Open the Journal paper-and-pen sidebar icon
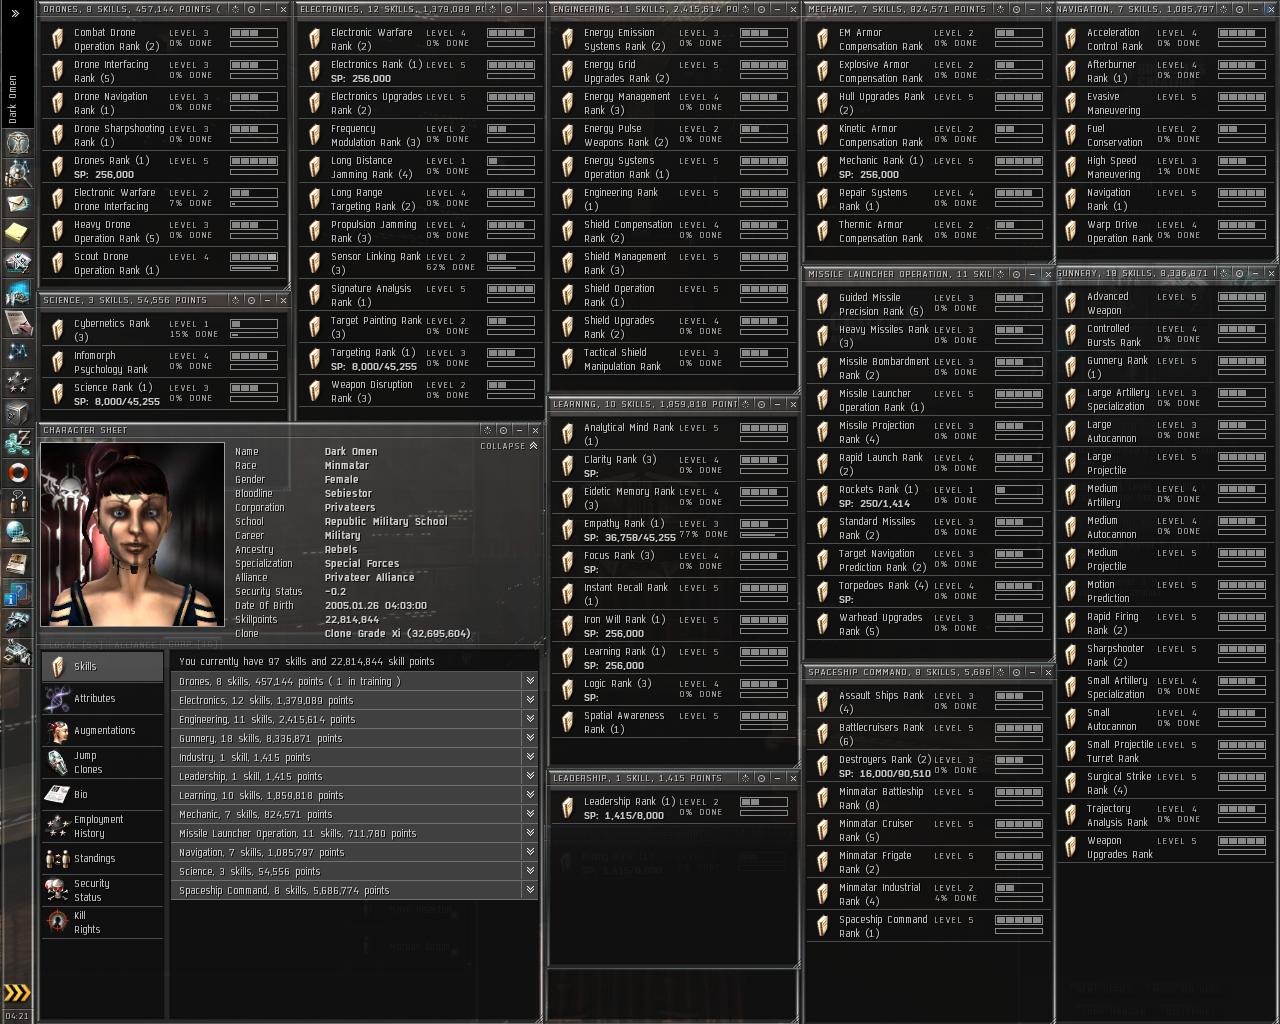 click(17, 322)
